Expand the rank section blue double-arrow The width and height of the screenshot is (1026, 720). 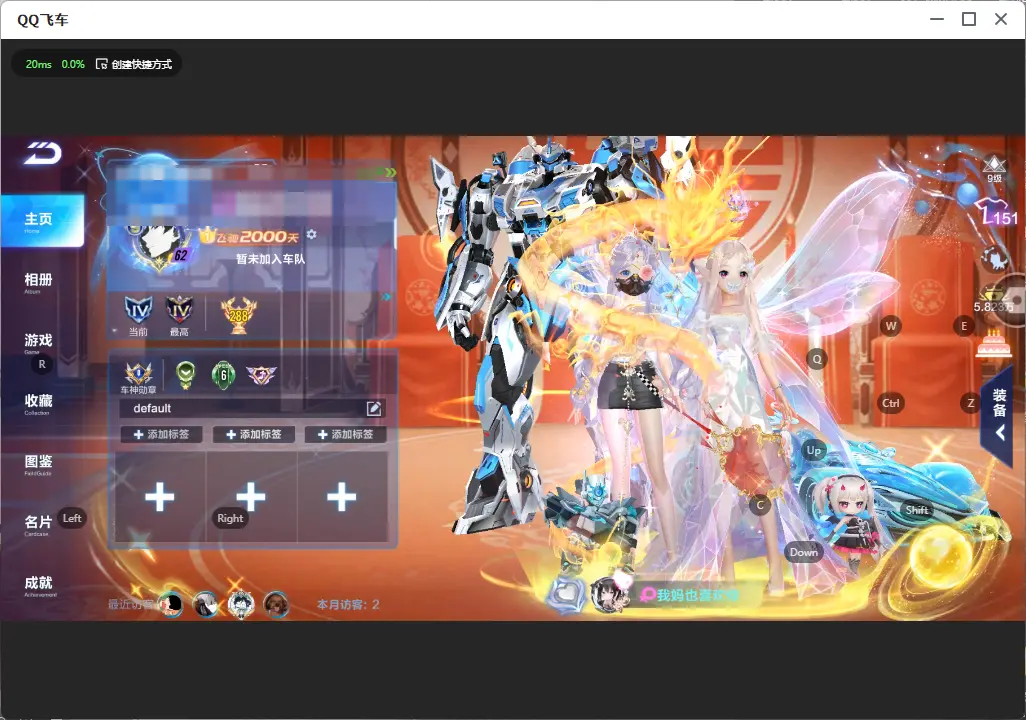tap(386, 297)
